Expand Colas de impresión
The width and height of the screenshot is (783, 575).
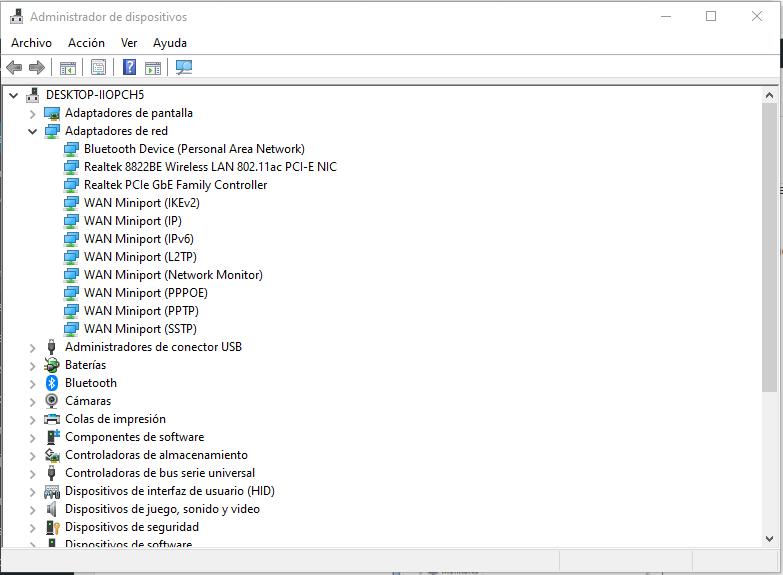point(32,420)
